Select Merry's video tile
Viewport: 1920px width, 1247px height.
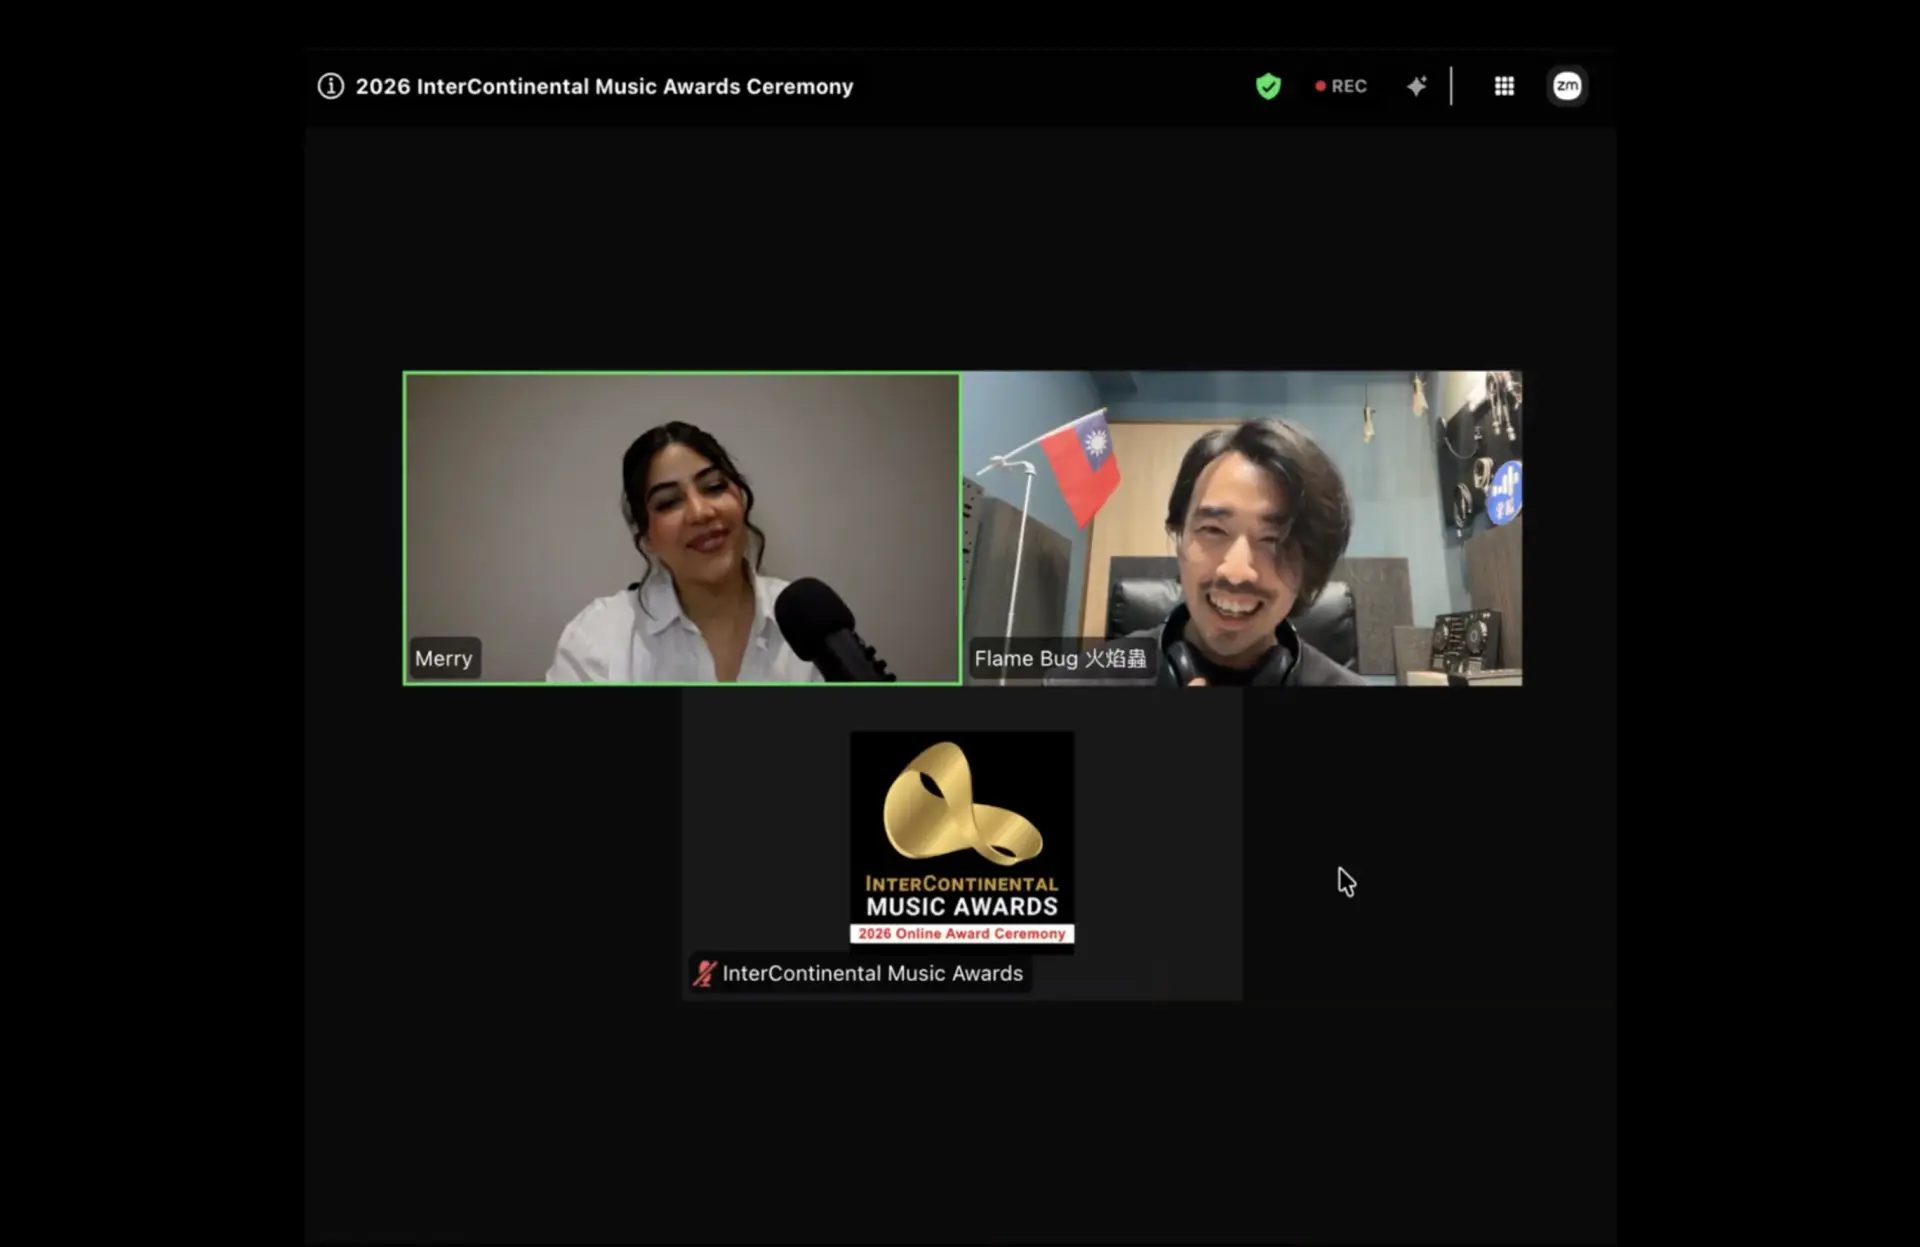coord(682,528)
